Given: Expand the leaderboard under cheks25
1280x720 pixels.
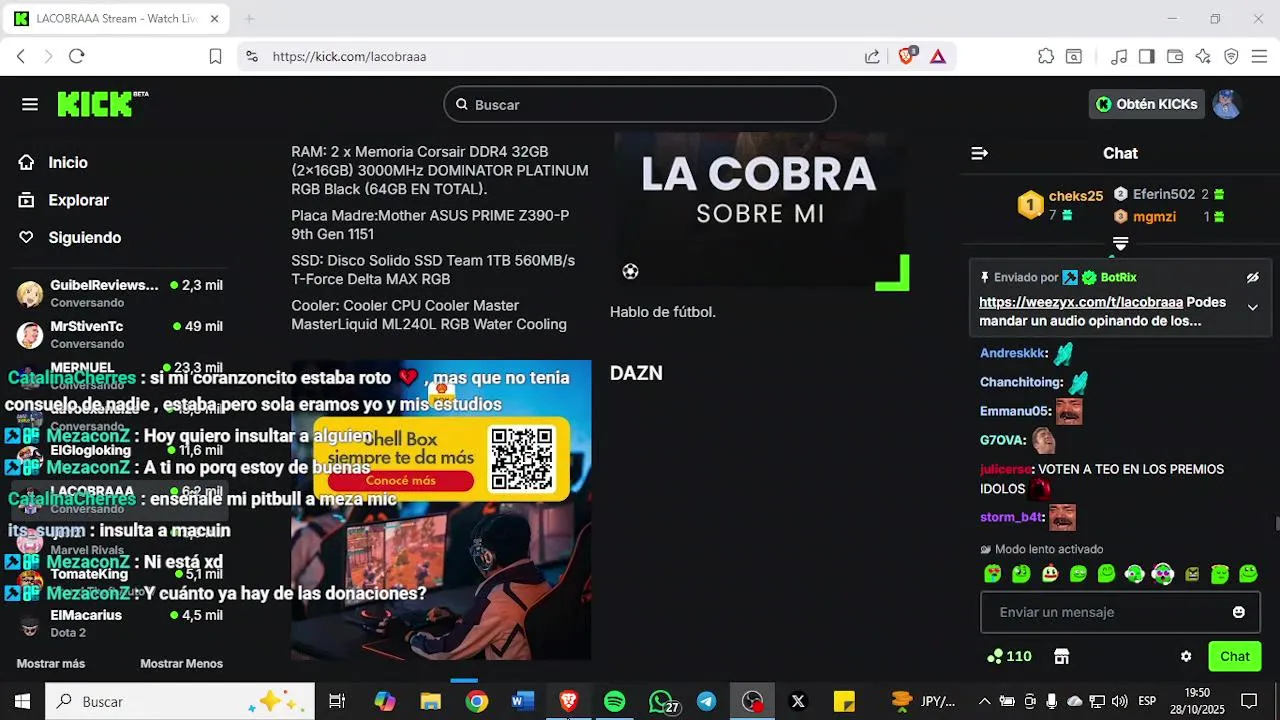Looking at the screenshot, I should [1120, 244].
